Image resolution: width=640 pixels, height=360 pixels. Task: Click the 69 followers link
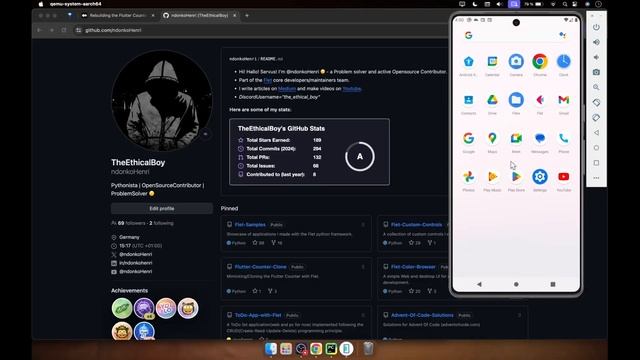coord(131,223)
